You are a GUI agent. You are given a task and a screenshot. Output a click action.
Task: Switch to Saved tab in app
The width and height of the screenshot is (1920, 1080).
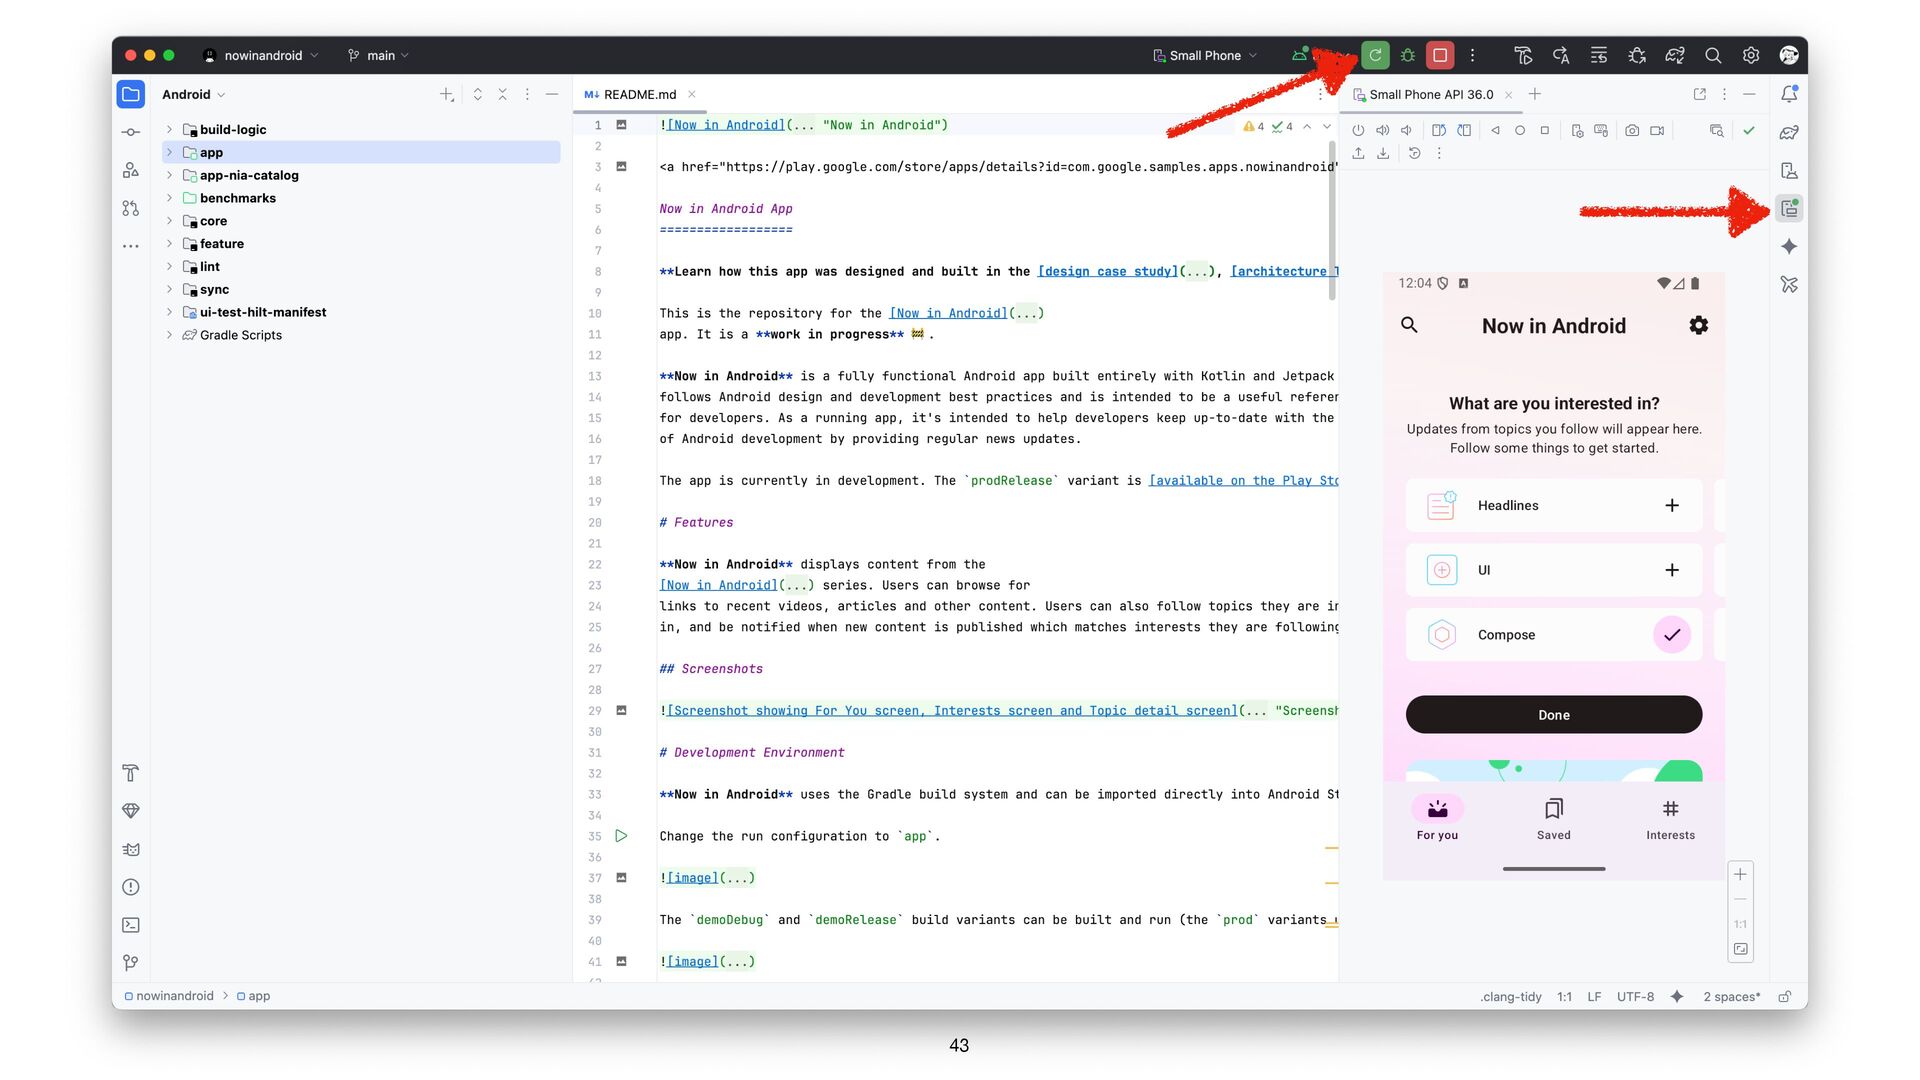tap(1554, 819)
